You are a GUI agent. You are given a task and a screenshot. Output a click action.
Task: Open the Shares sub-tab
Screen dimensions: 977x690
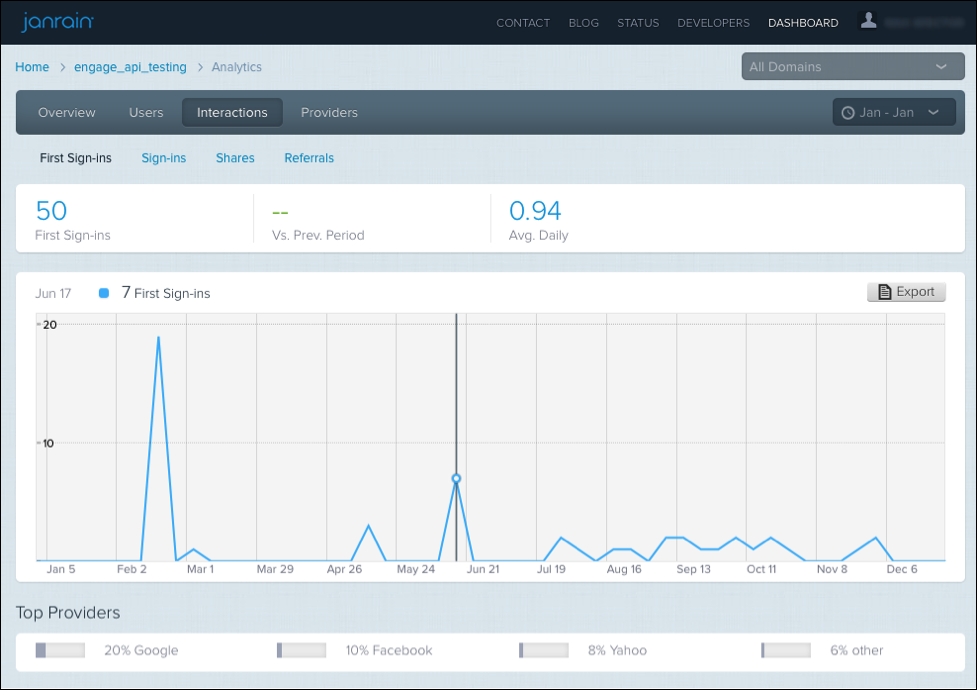pos(235,158)
